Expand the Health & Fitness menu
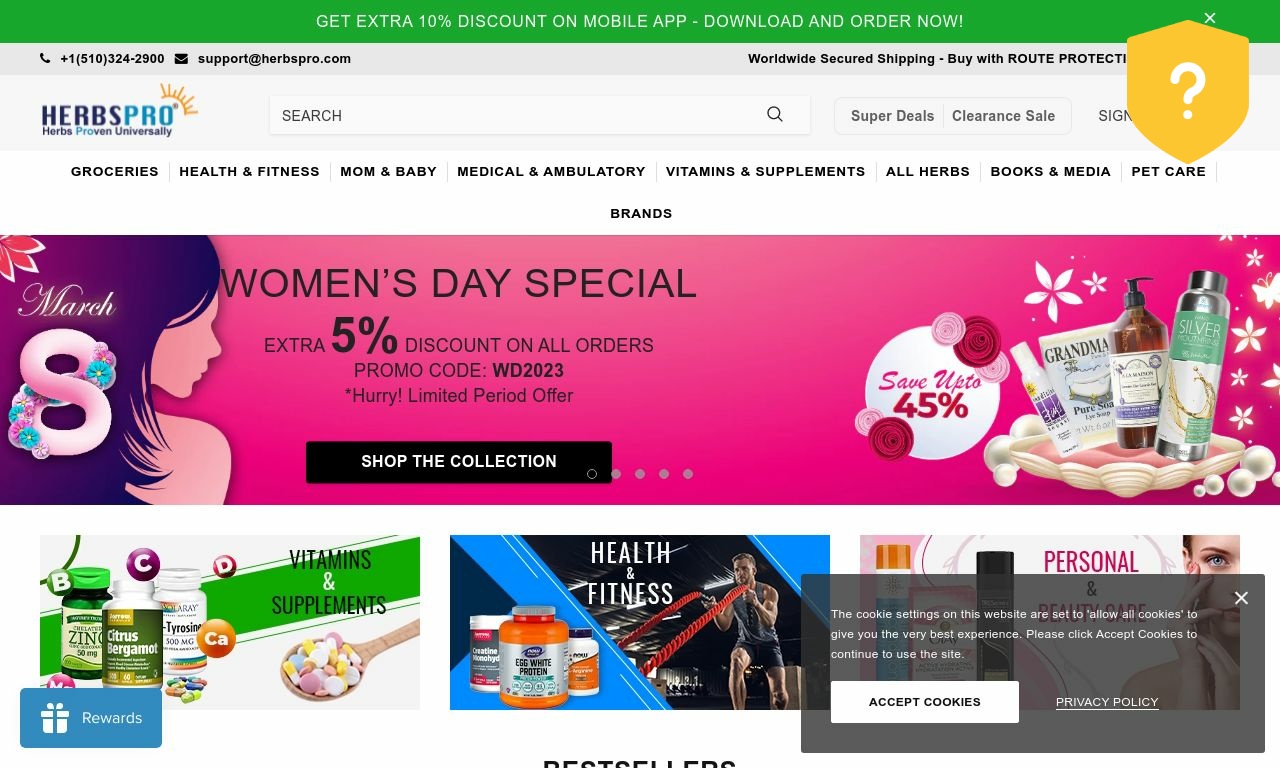The image size is (1280, 768). [249, 172]
